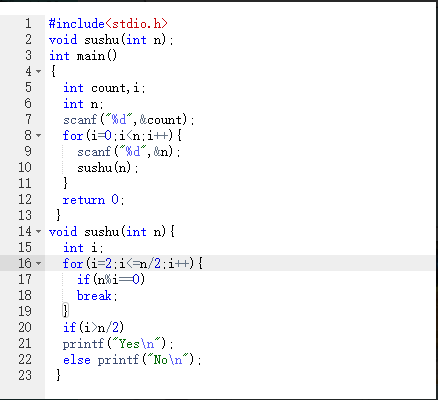438x400 pixels.
Task: Collapse the main function fold at line 4
Action: tap(39, 71)
